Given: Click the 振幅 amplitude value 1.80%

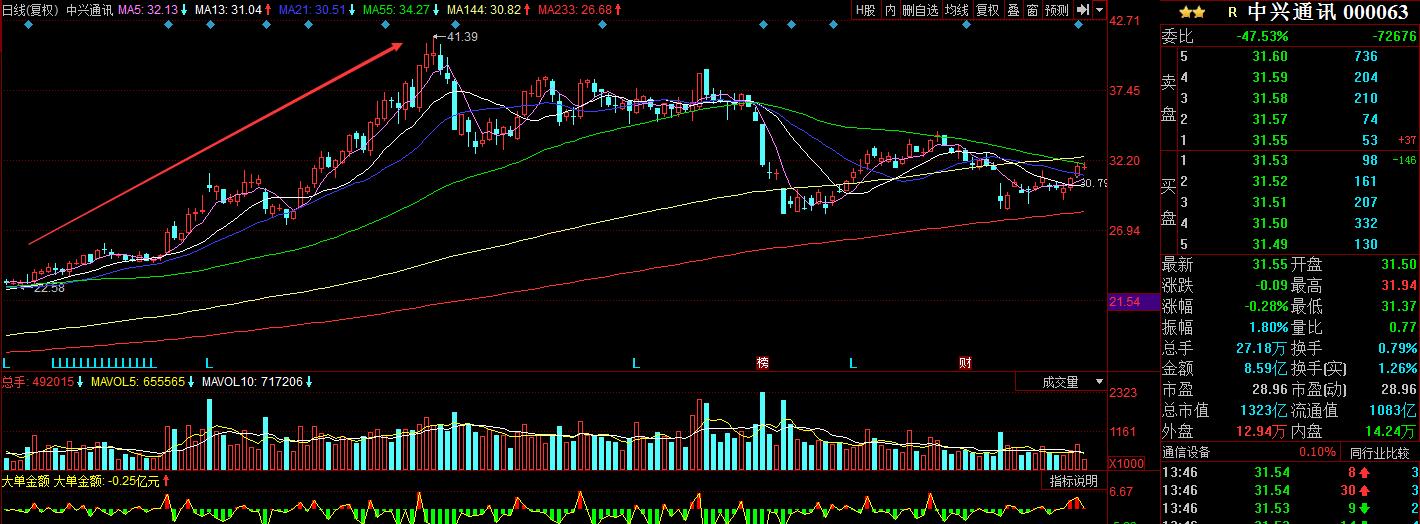Looking at the screenshot, I should [x=1267, y=327].
